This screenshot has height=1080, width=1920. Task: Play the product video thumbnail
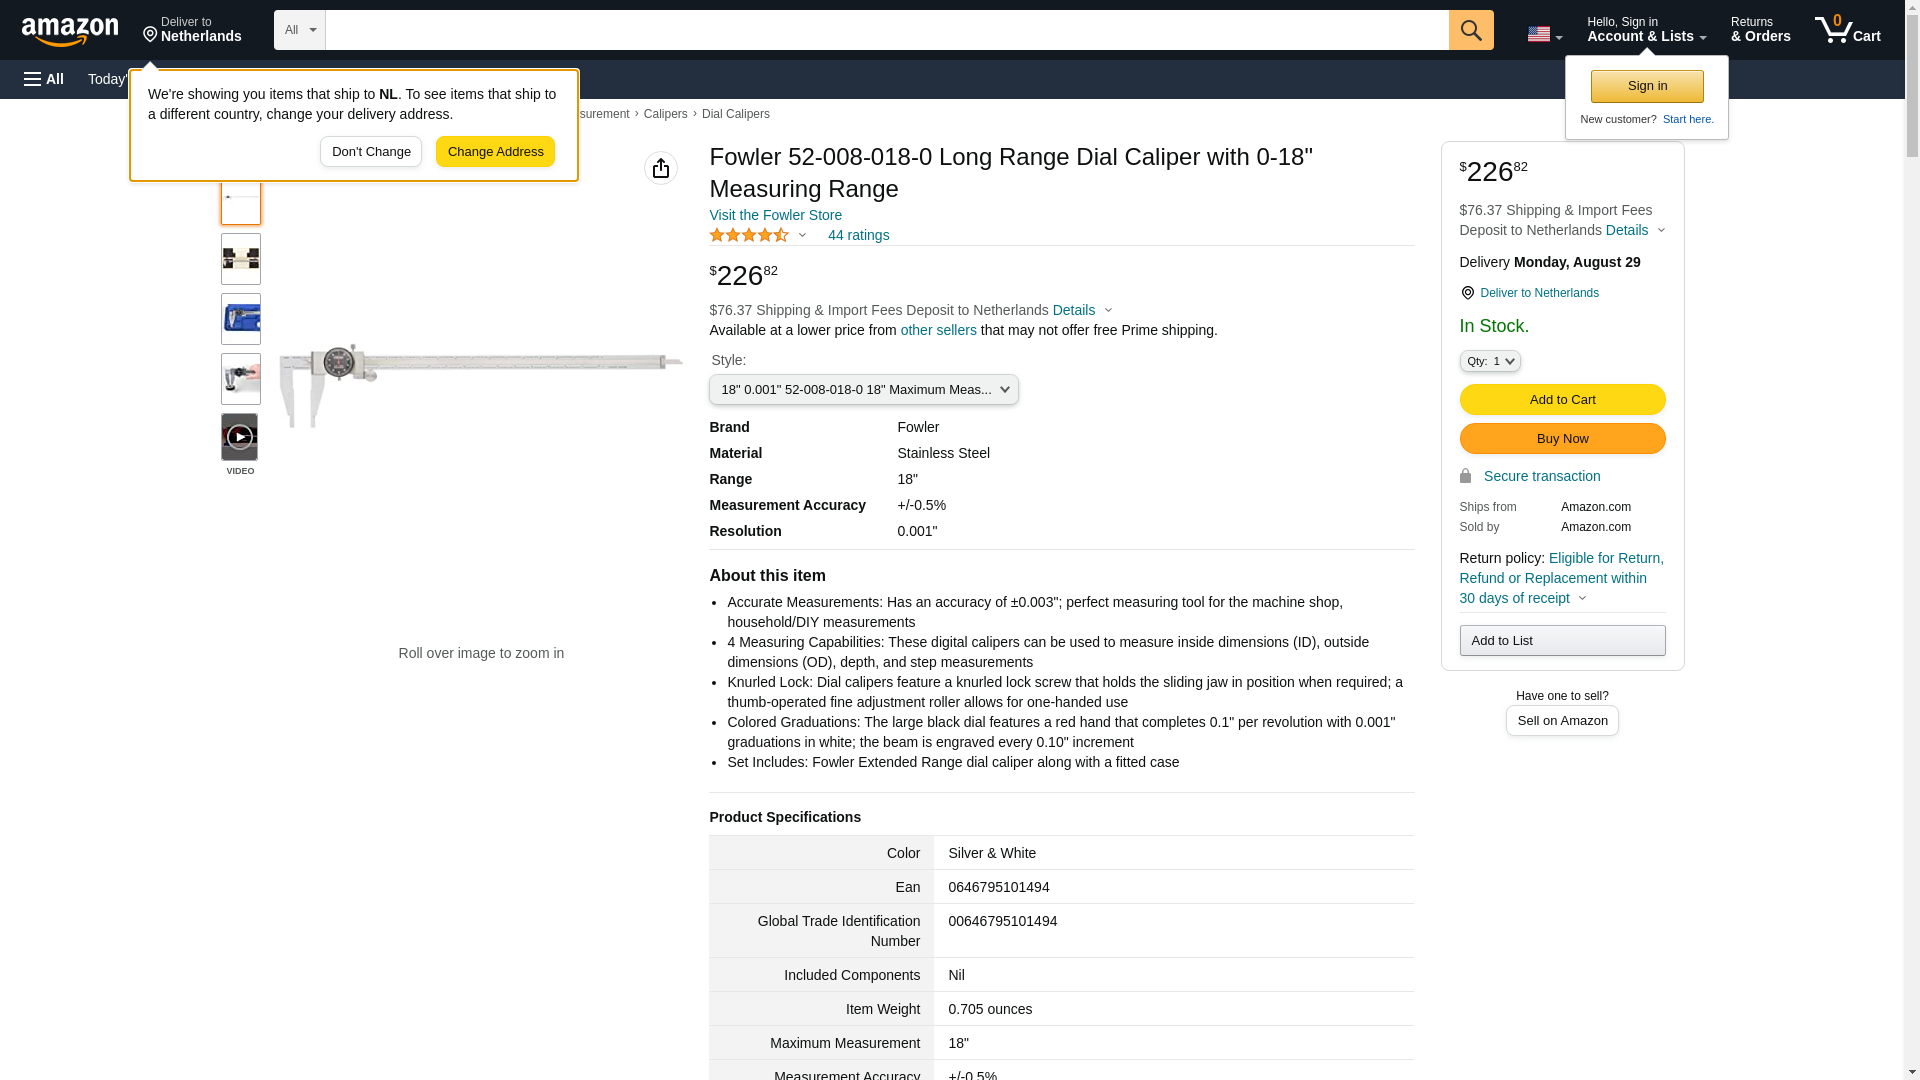[239, 437]
